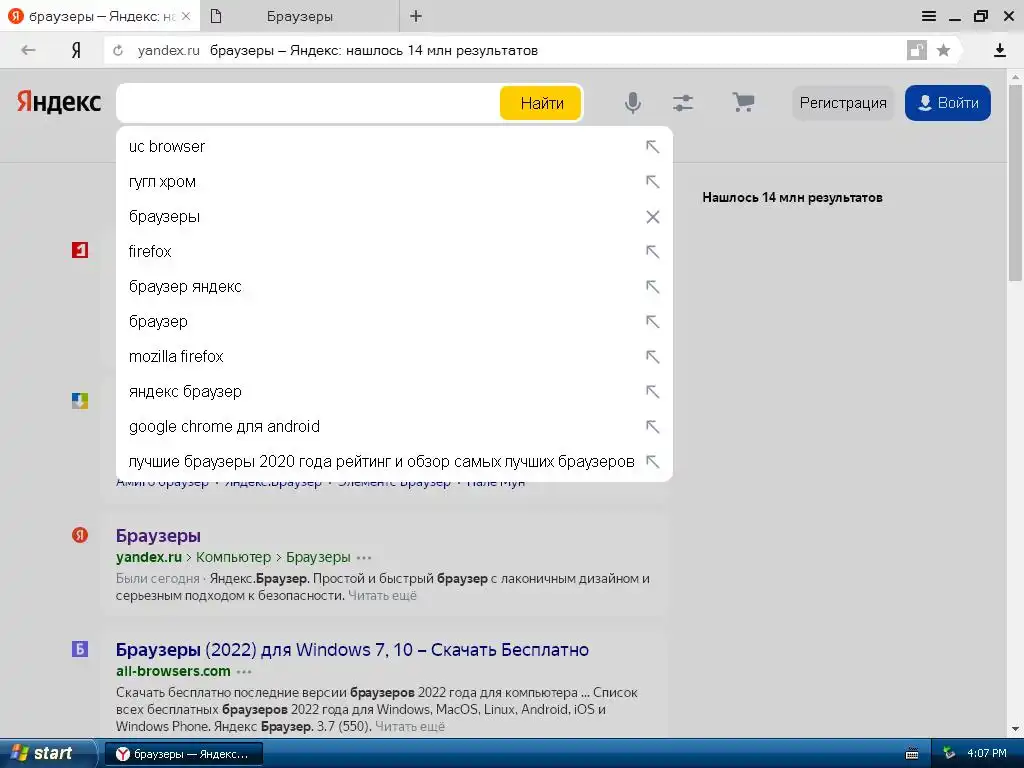Open the three-dot menu after Компьютер > Браузеры
This screenshot has width=1024, height=768.
[364, 558]
